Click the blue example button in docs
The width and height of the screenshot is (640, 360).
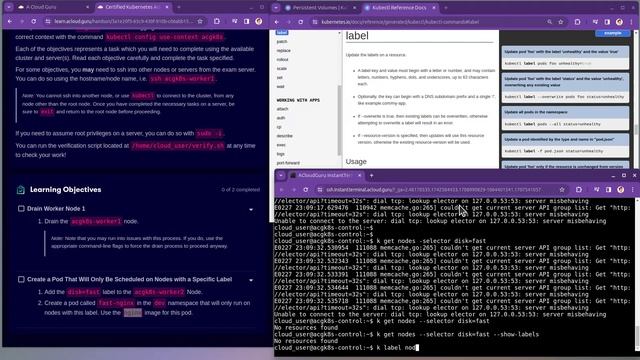pos(613,33)
